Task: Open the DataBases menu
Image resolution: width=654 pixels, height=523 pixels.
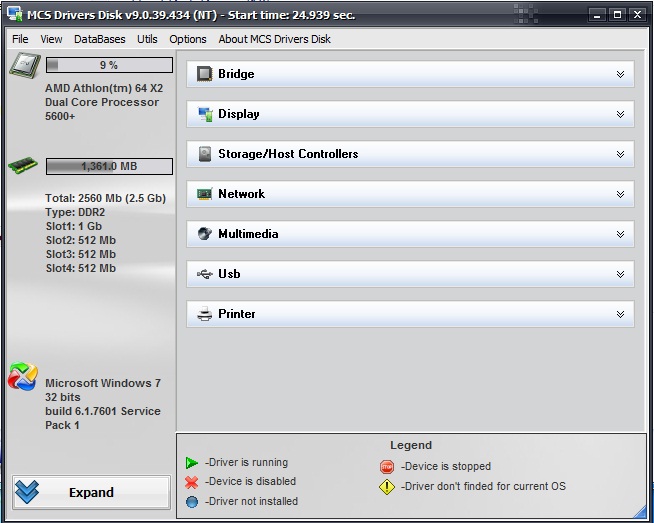Action: (x=100, y=39)
